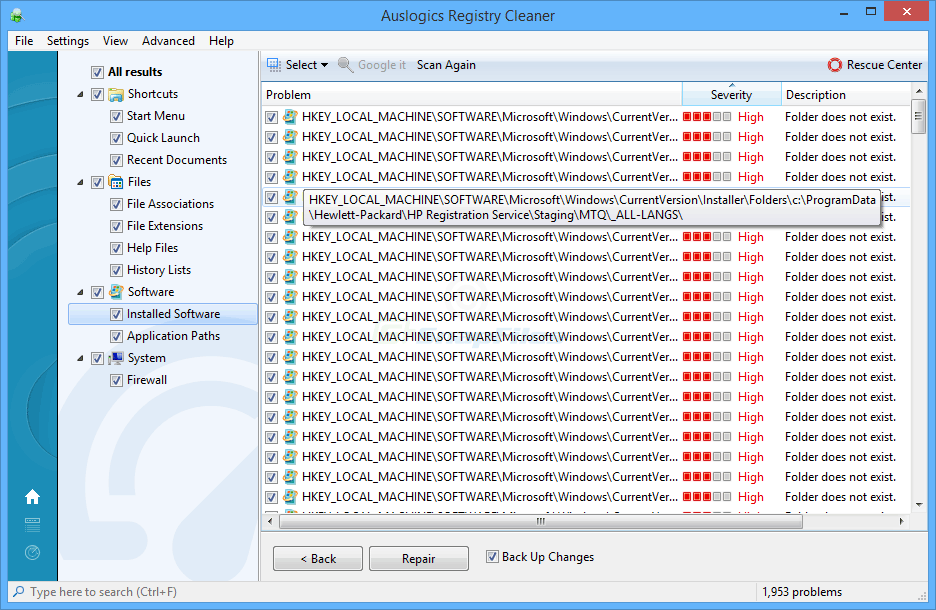Click vertical scrollbar down arrow
Viewport: 936px width, 610px height.
pyautogui.click(x=919, y=505)
